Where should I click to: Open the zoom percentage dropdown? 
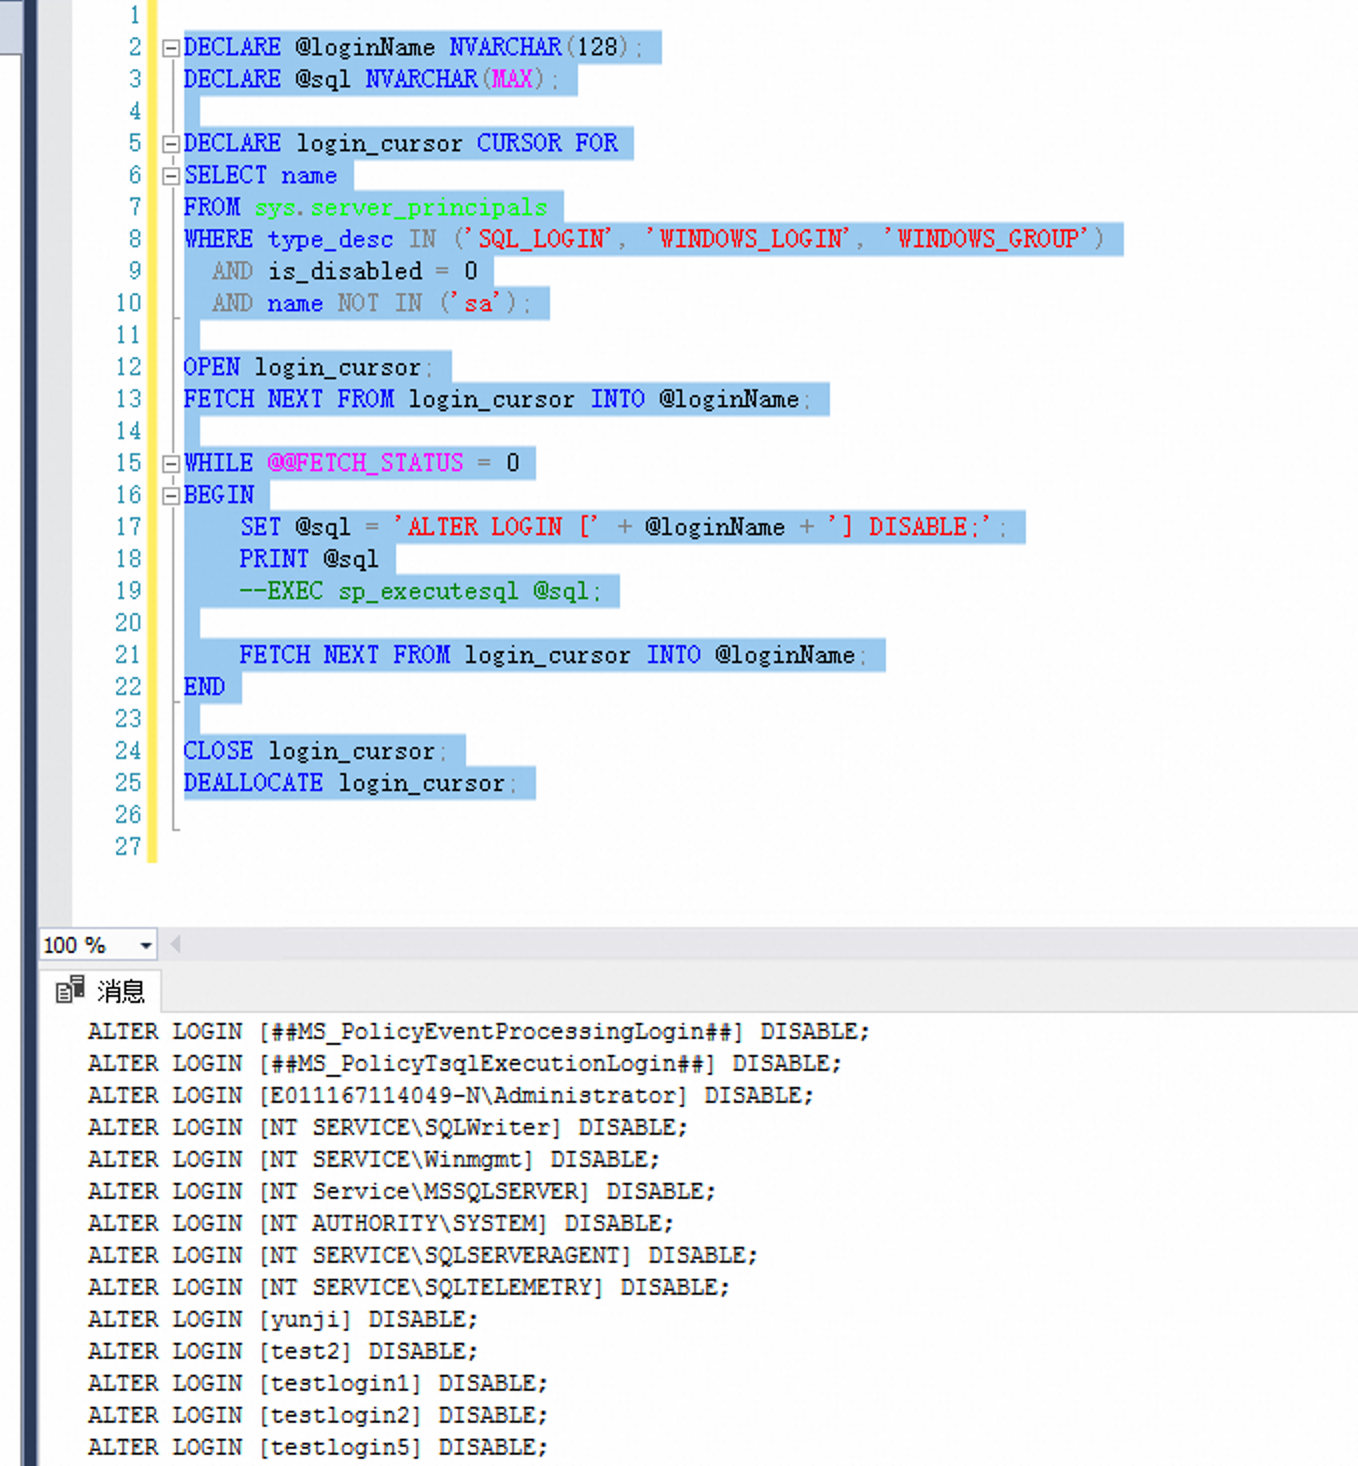(146, 944)
